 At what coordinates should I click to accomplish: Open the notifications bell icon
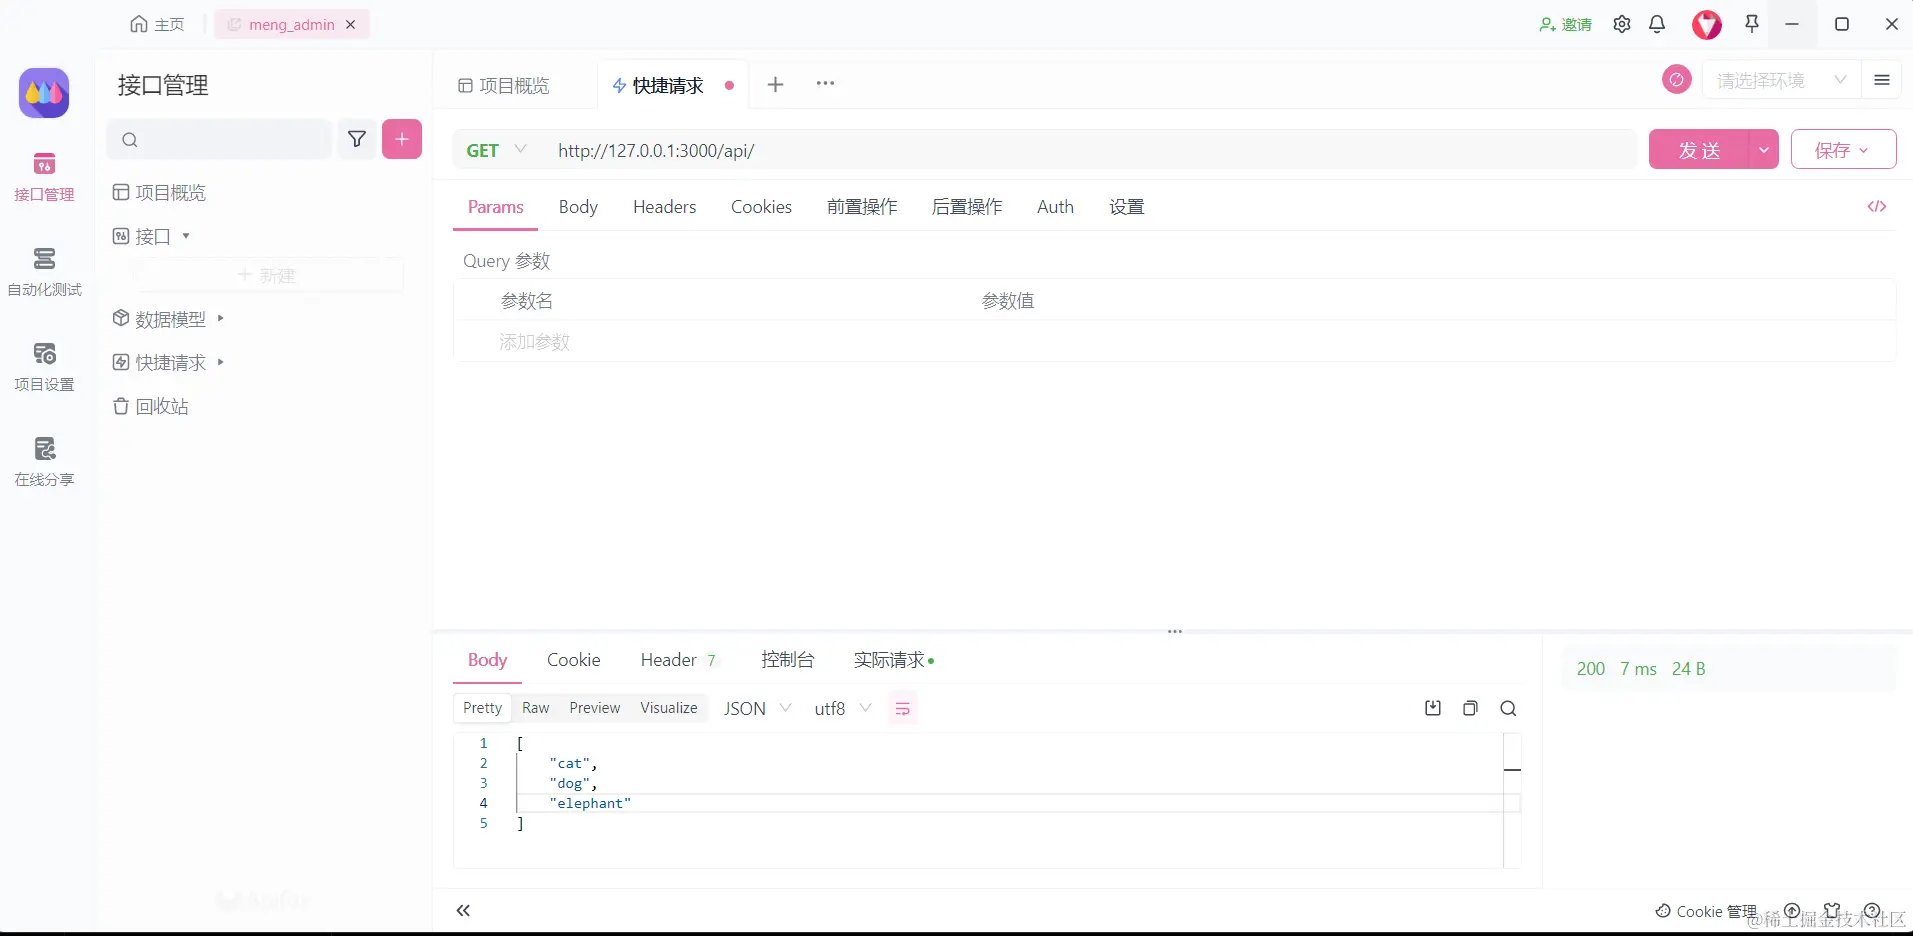1657,24
